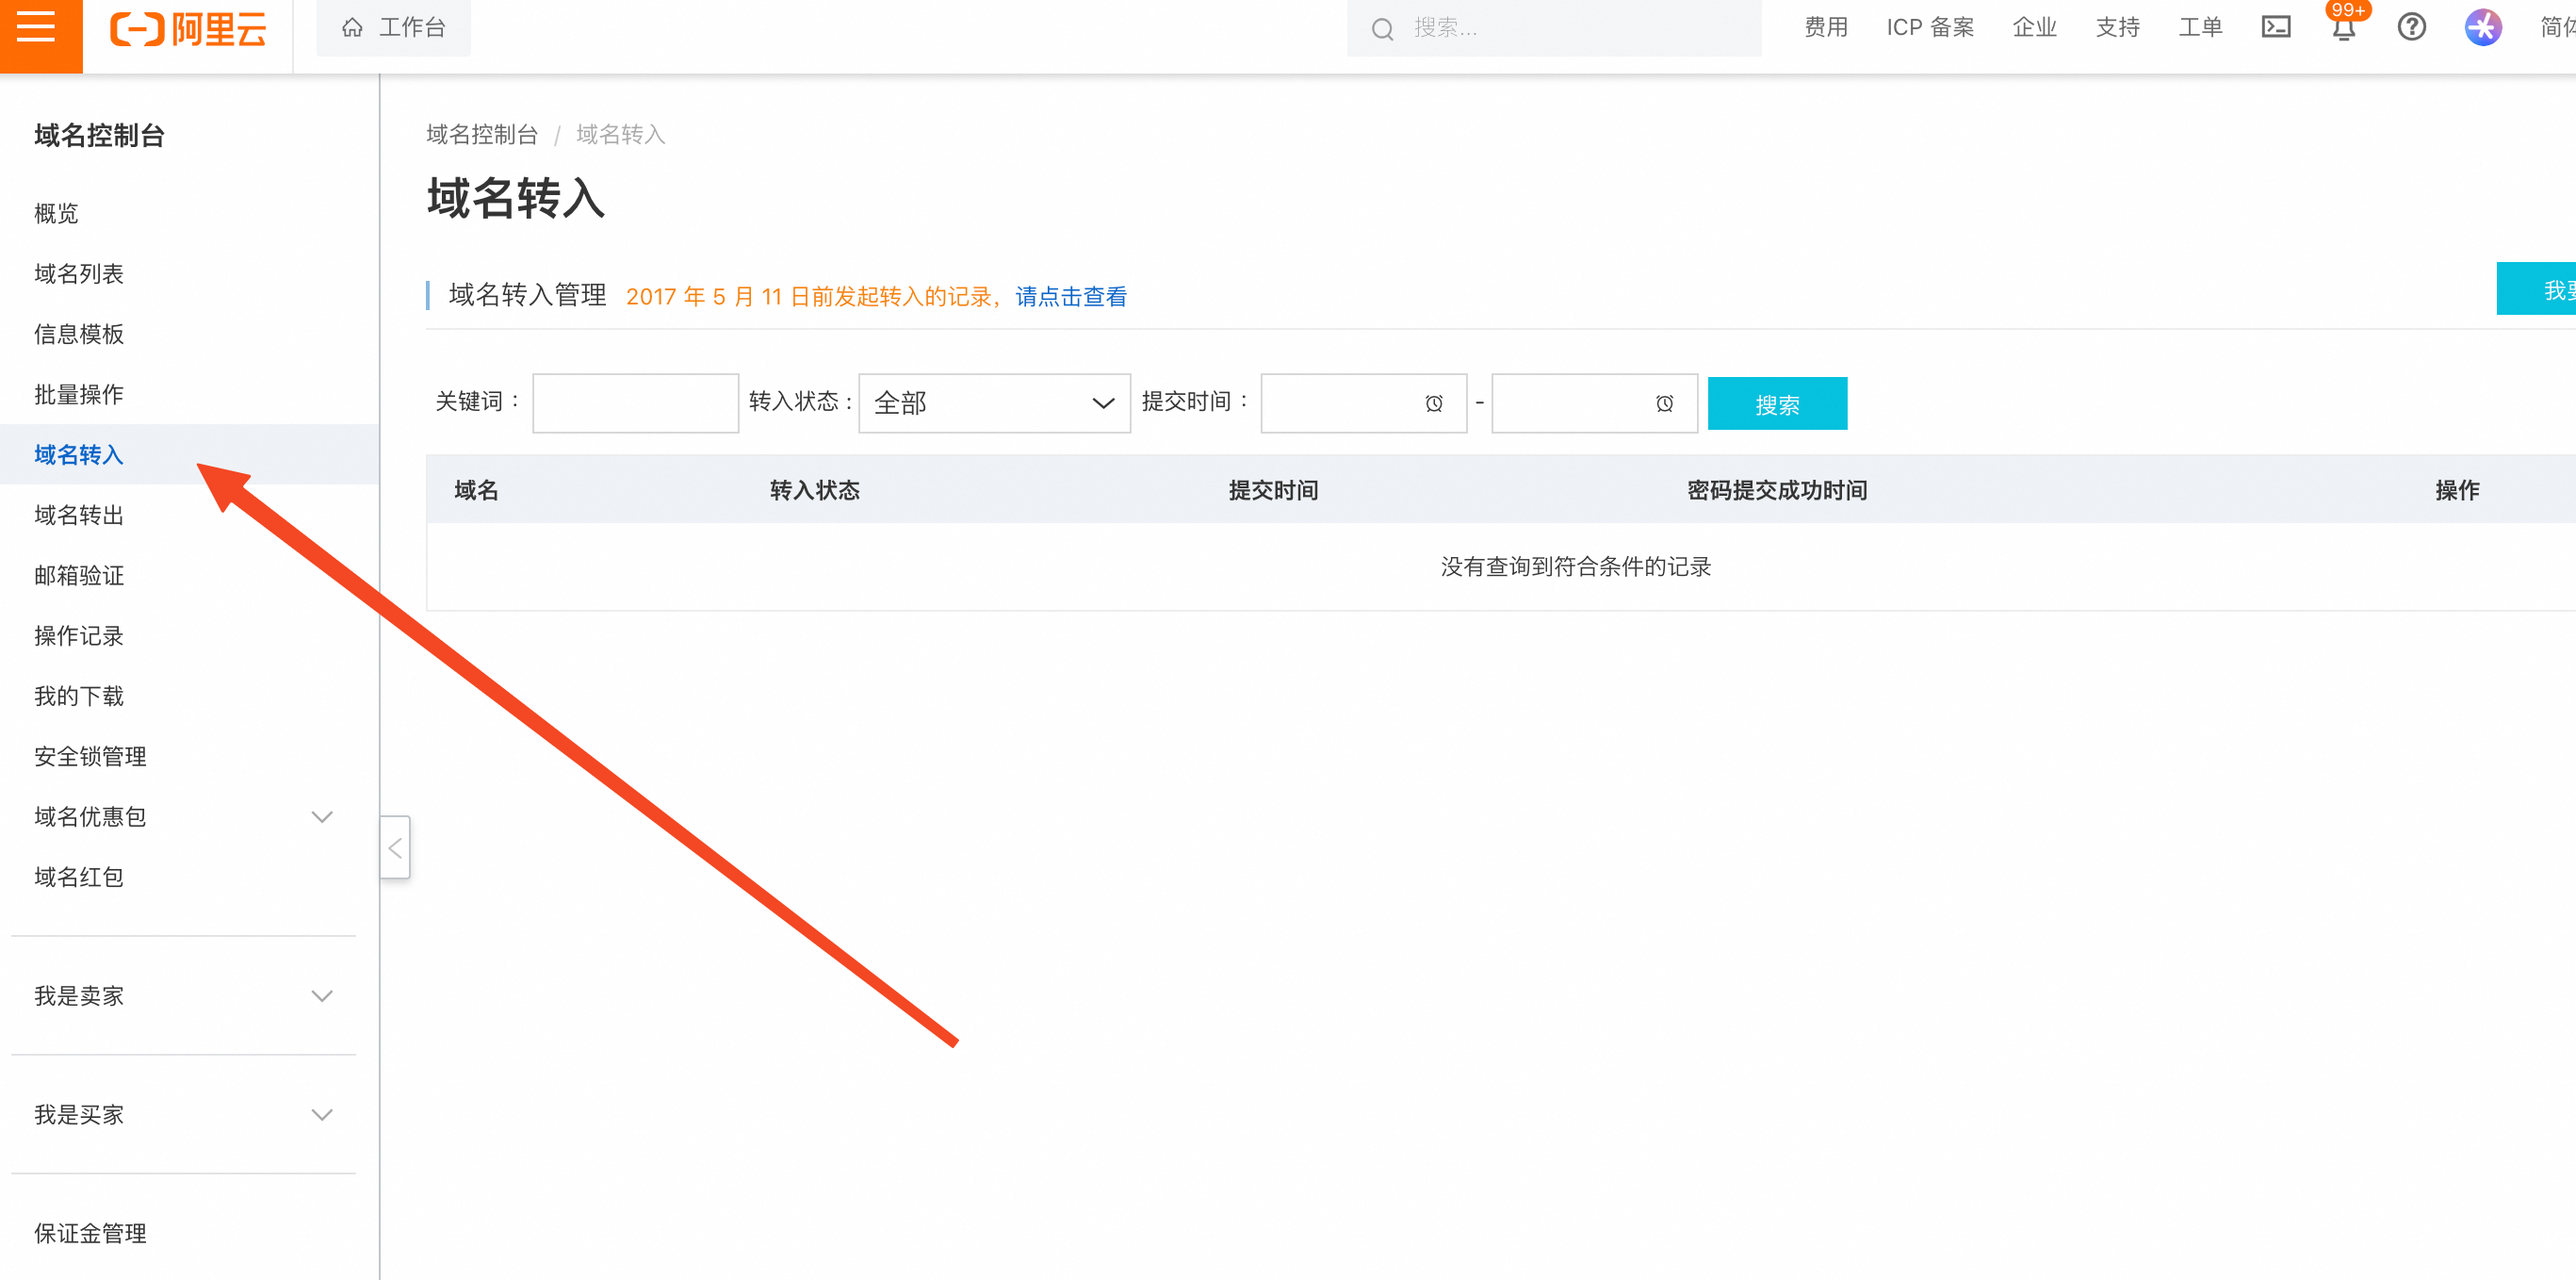Open the 工作台 home tab
Screen dimensions: 2576x1280
[x=393, y=28]
